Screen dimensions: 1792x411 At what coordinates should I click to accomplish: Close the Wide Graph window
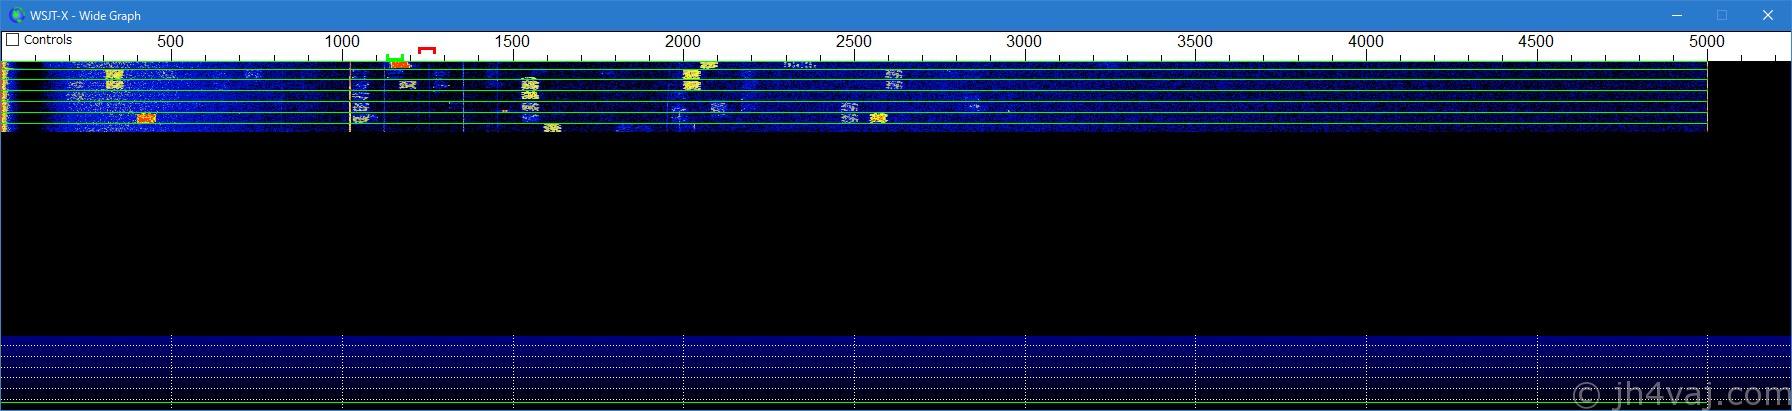(x=1768, y=15)
